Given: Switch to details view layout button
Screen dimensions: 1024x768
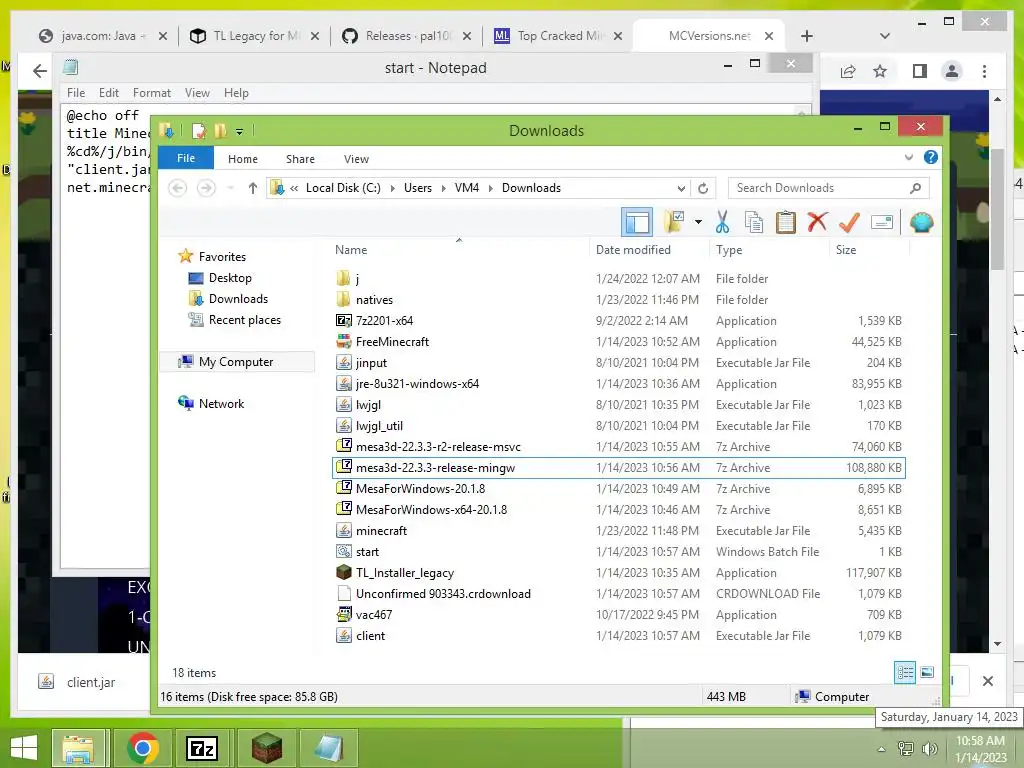Looking at the screenshot, I should pyautogui.click(x=905, y=672).
